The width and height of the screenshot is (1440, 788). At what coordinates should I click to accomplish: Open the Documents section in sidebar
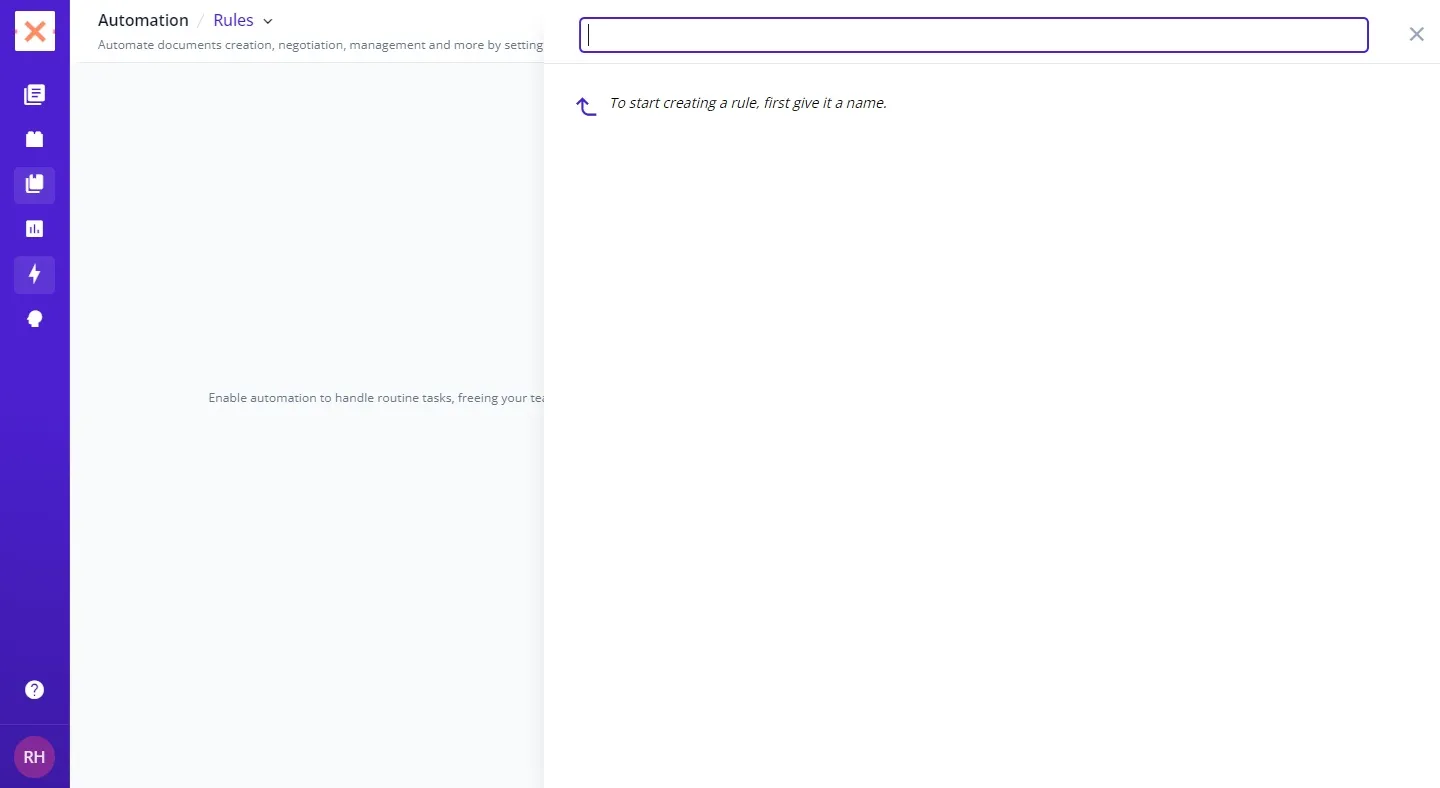[x=34, y=95]
